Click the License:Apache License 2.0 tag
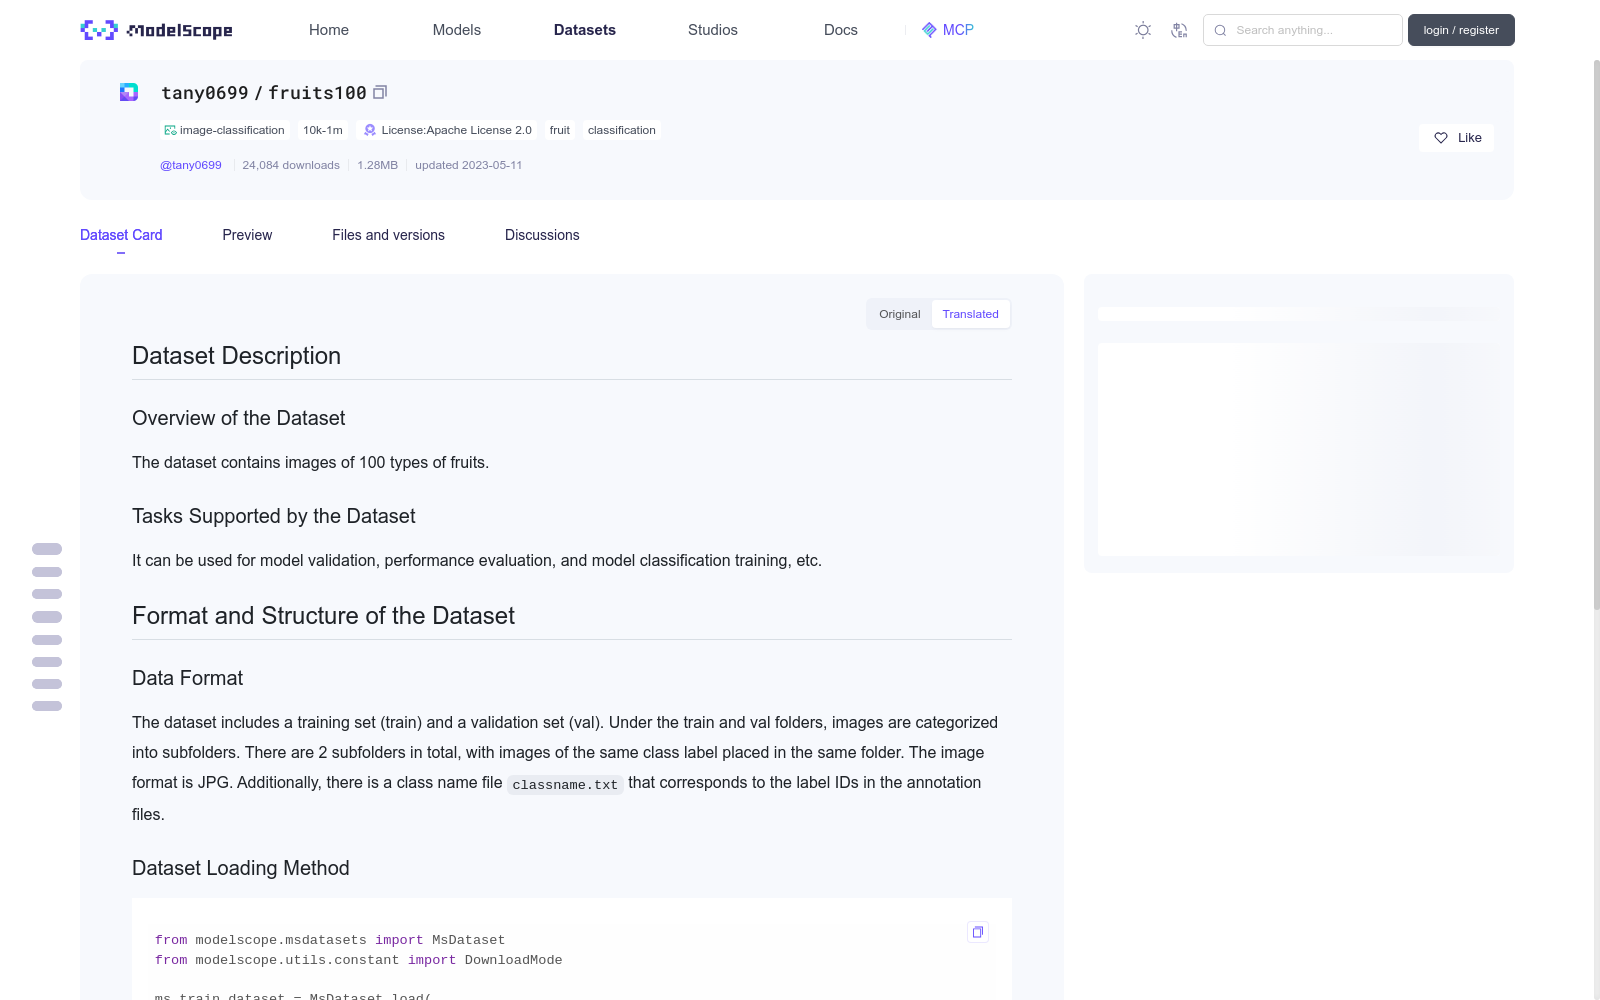The width and height of the screenshot is (1600, 1000). tap(448, 130)
